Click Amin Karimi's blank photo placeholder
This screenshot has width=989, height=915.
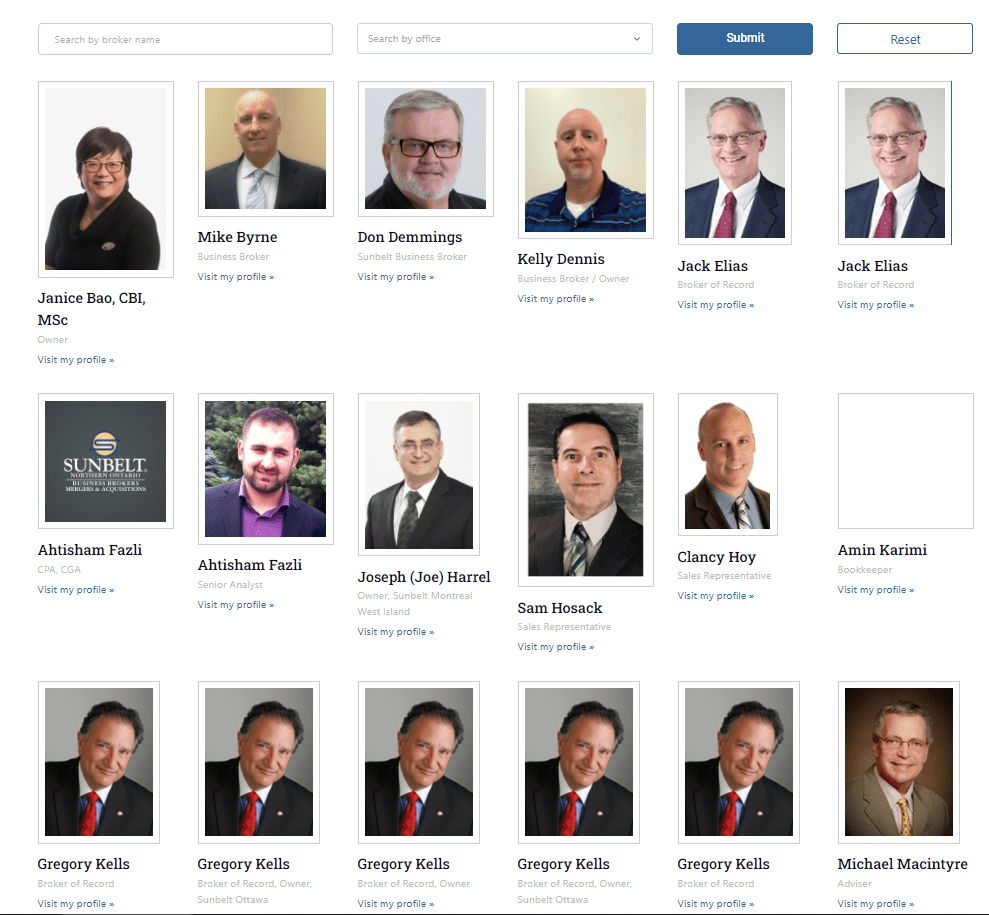pos(906,461)
